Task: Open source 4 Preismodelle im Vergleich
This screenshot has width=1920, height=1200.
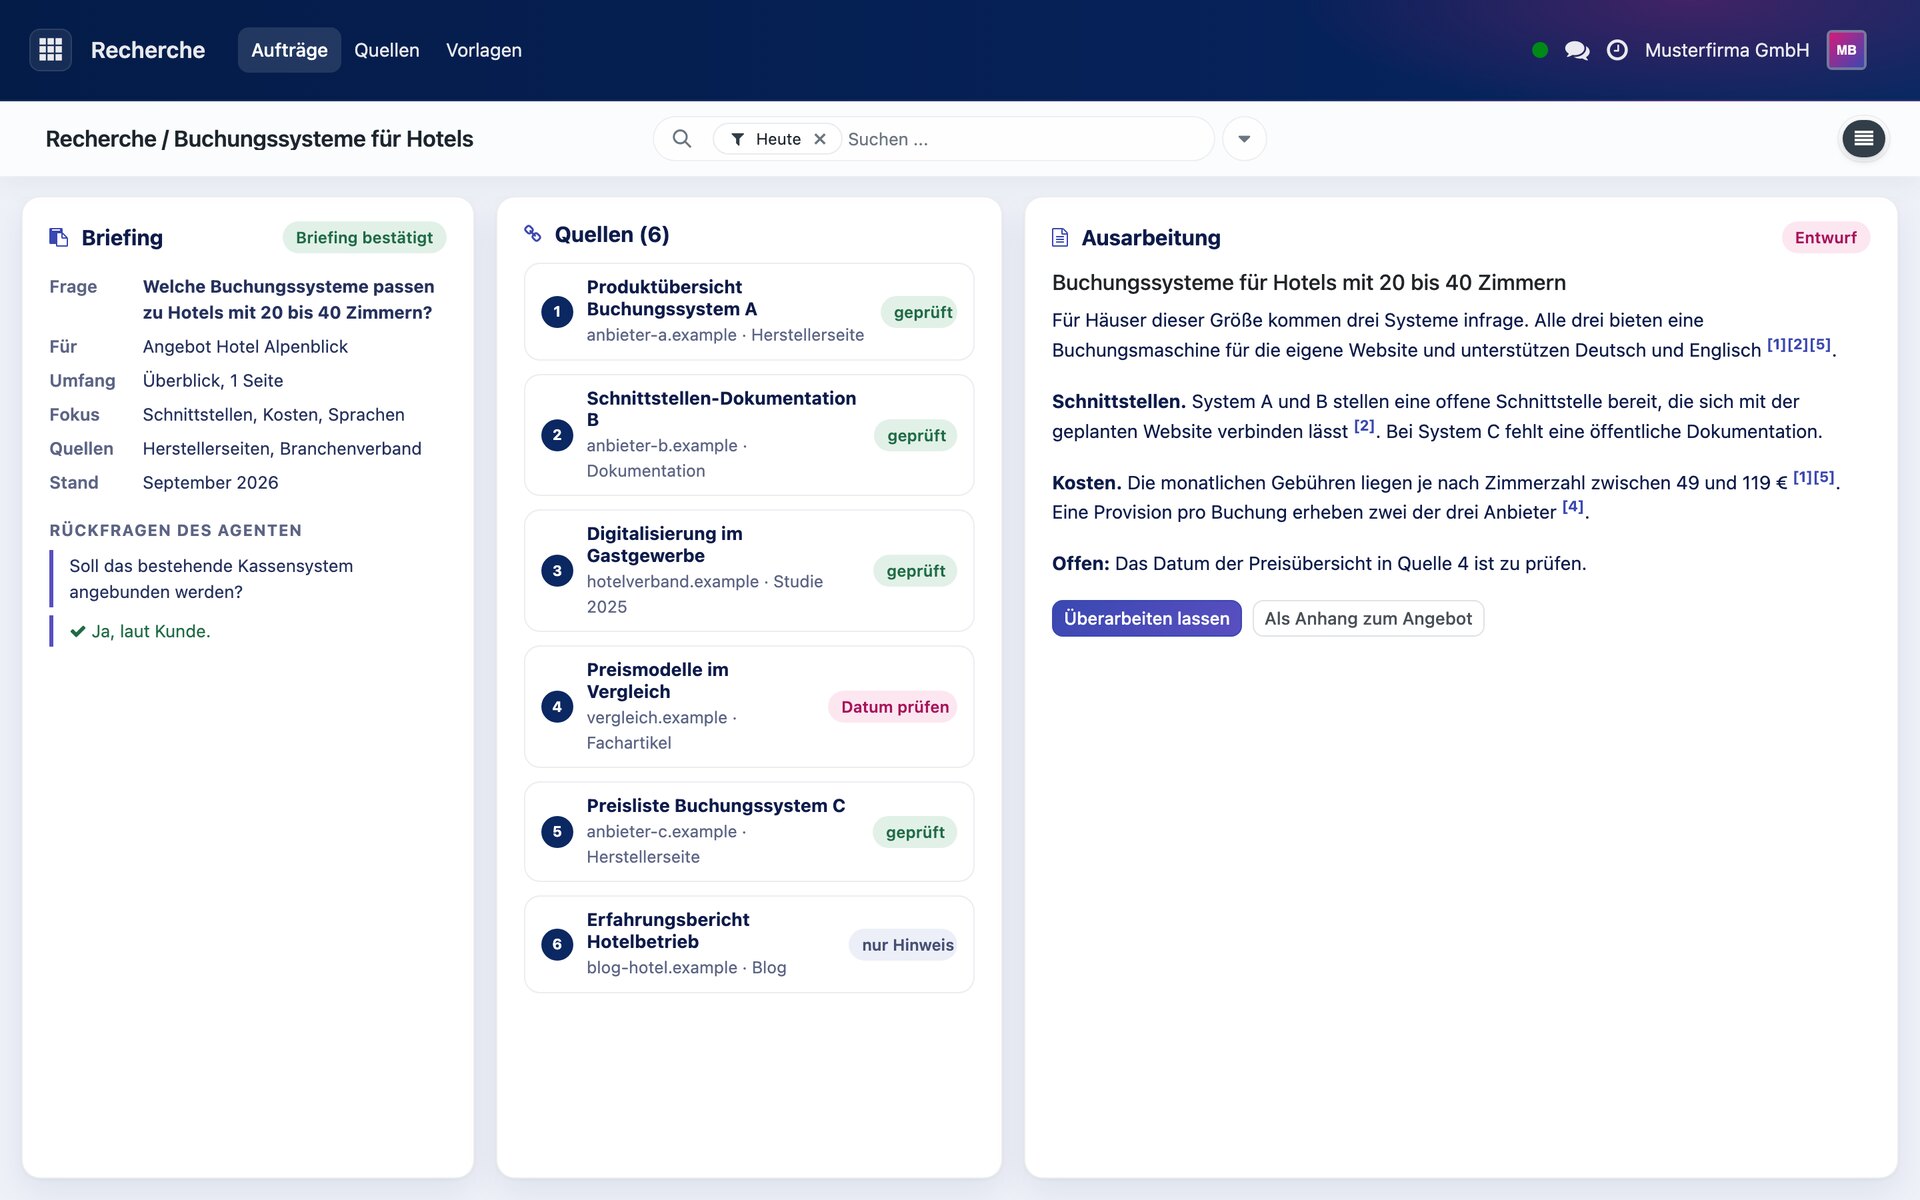Action: point(749,707)
